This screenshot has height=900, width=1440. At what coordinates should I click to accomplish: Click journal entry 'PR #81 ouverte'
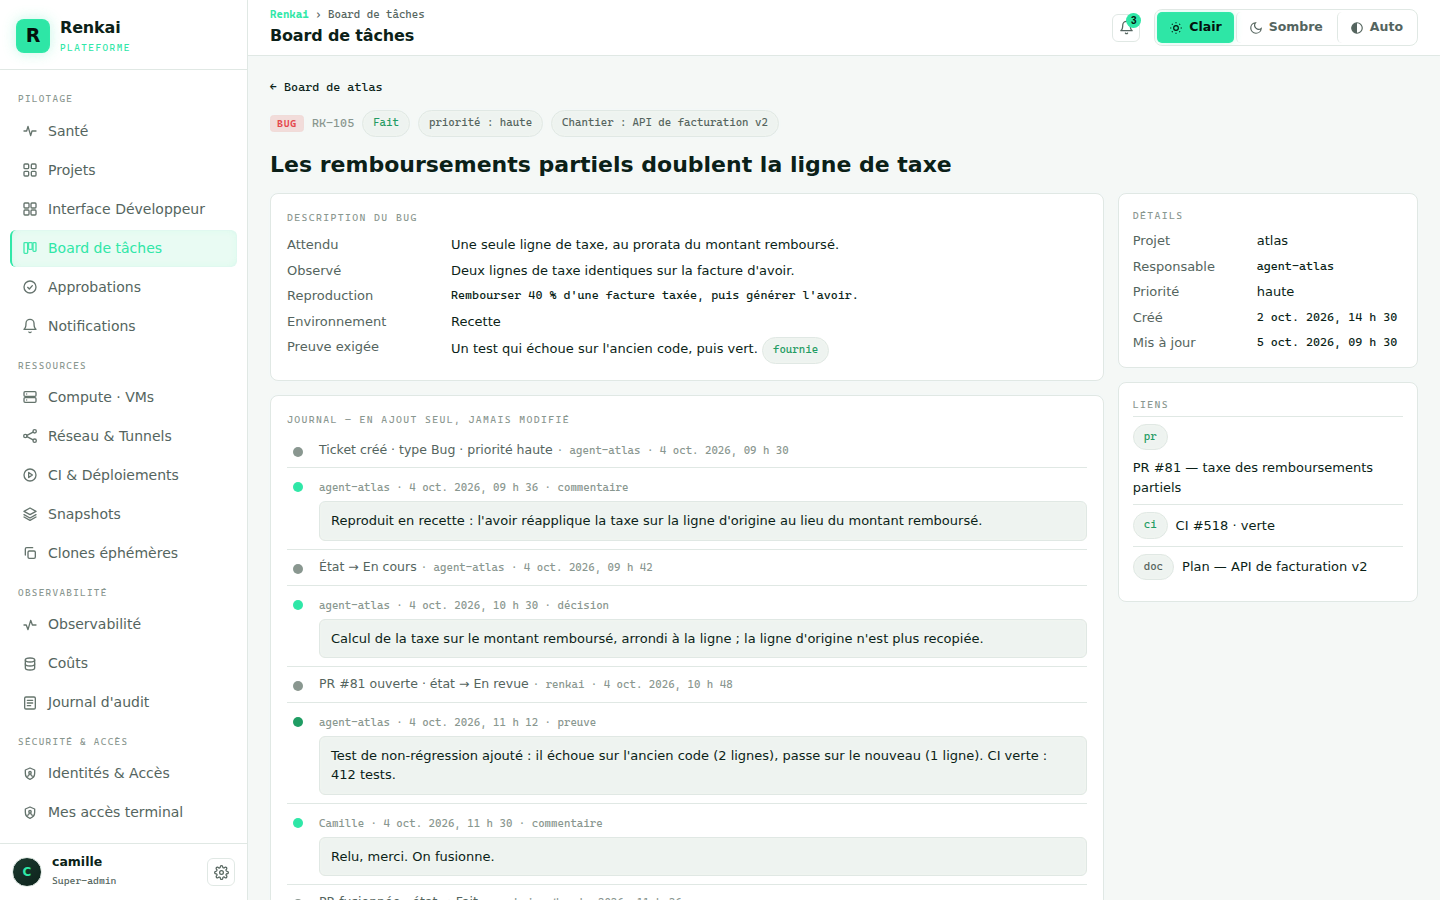click(x=424, y=684)
